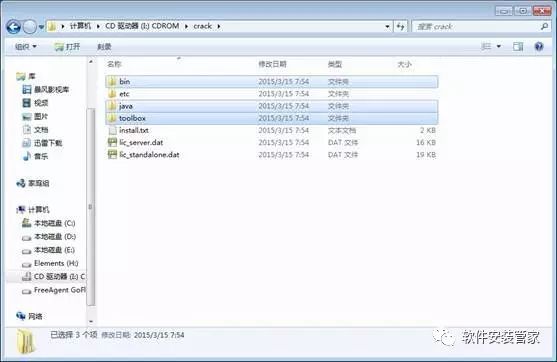Click the 19 KB size cell
Screen dimensions: 557x362
coord(426,155)
